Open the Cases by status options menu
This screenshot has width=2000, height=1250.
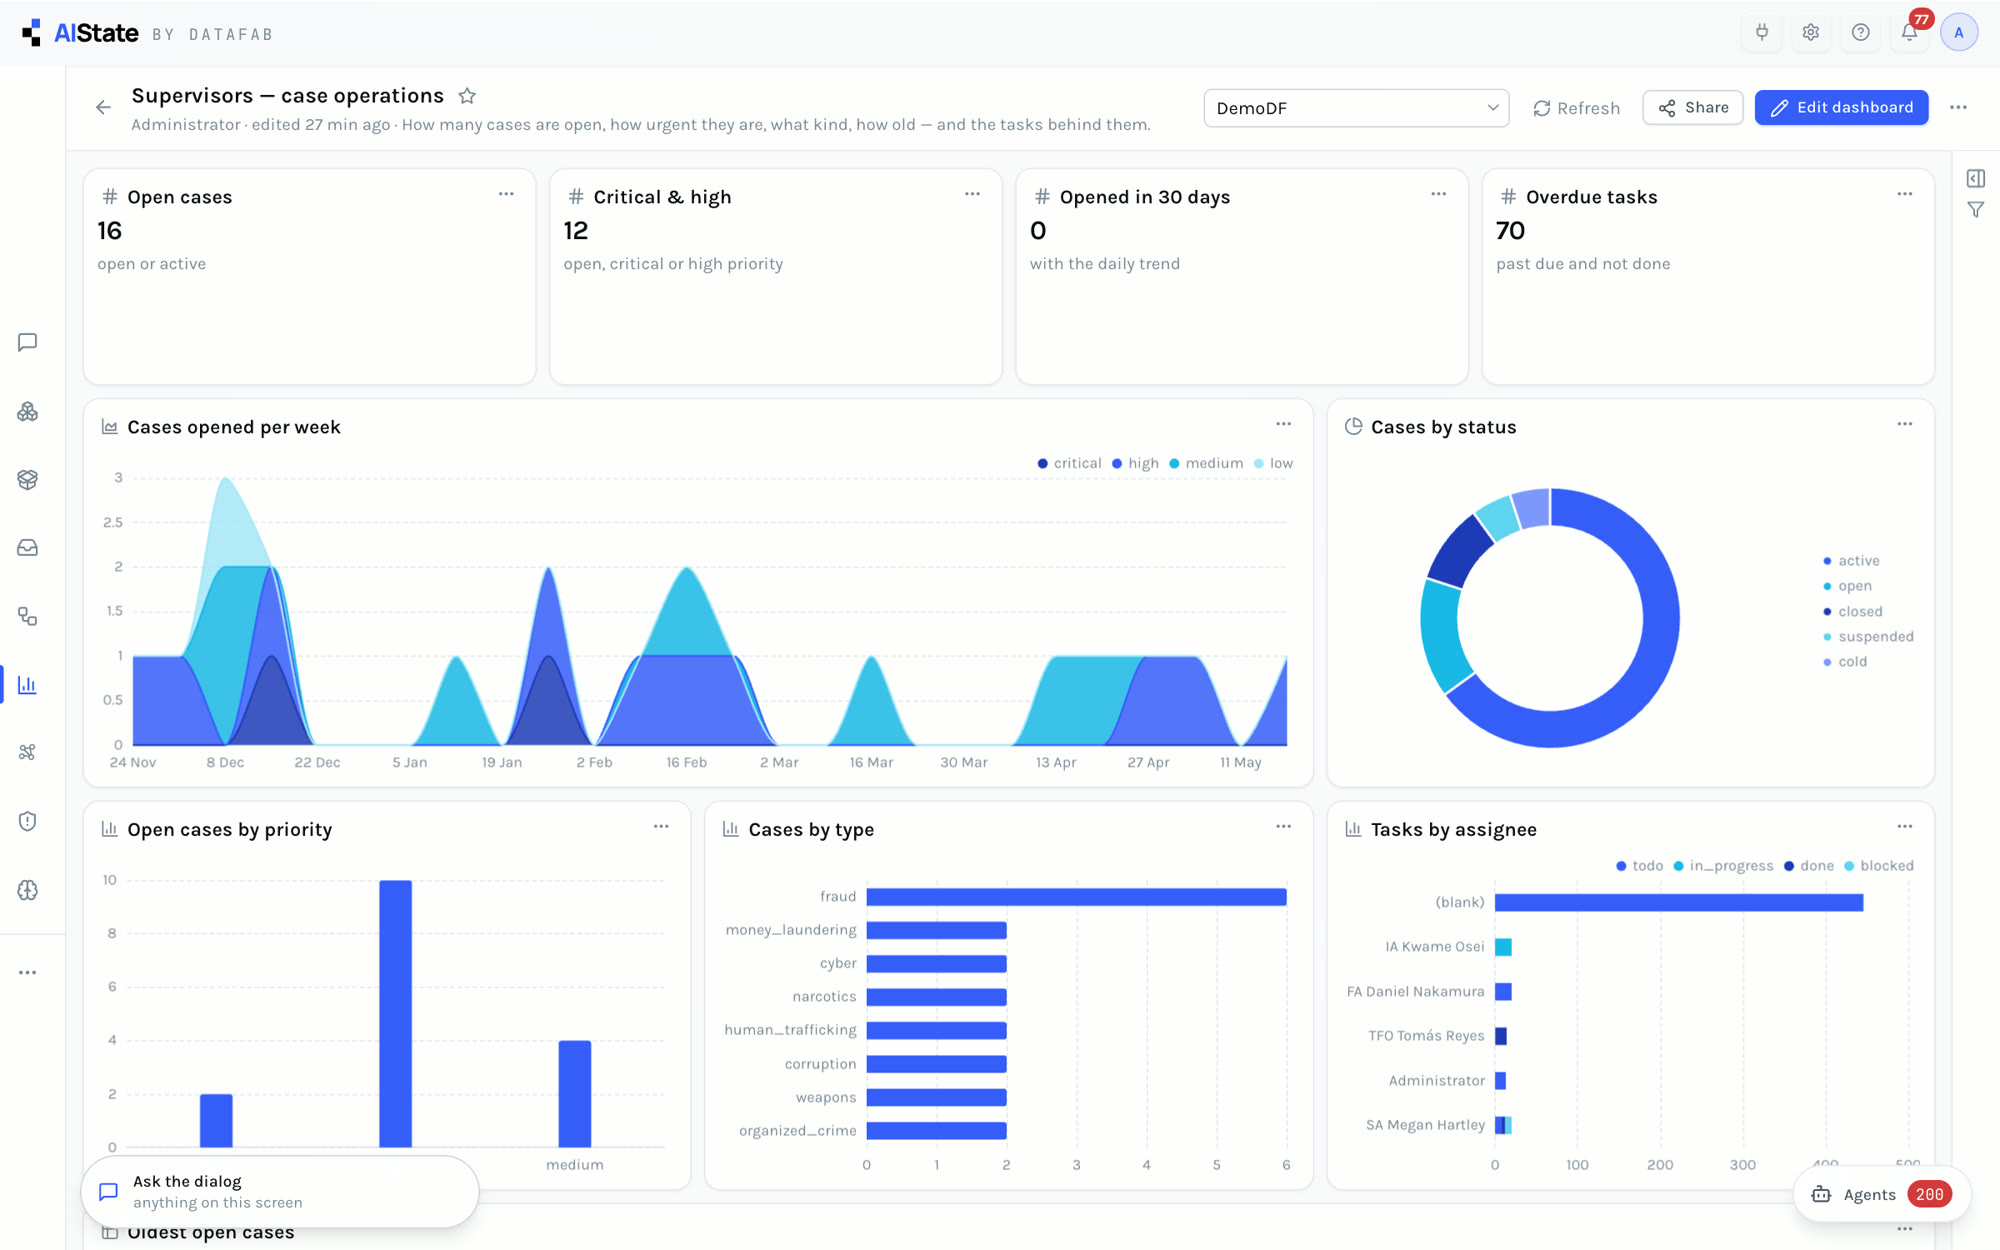1904,424
